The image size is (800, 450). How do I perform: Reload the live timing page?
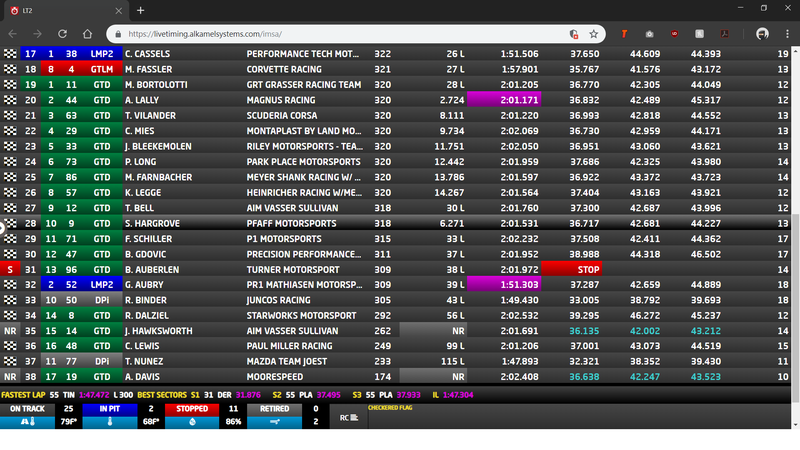[x=62, y=34]
